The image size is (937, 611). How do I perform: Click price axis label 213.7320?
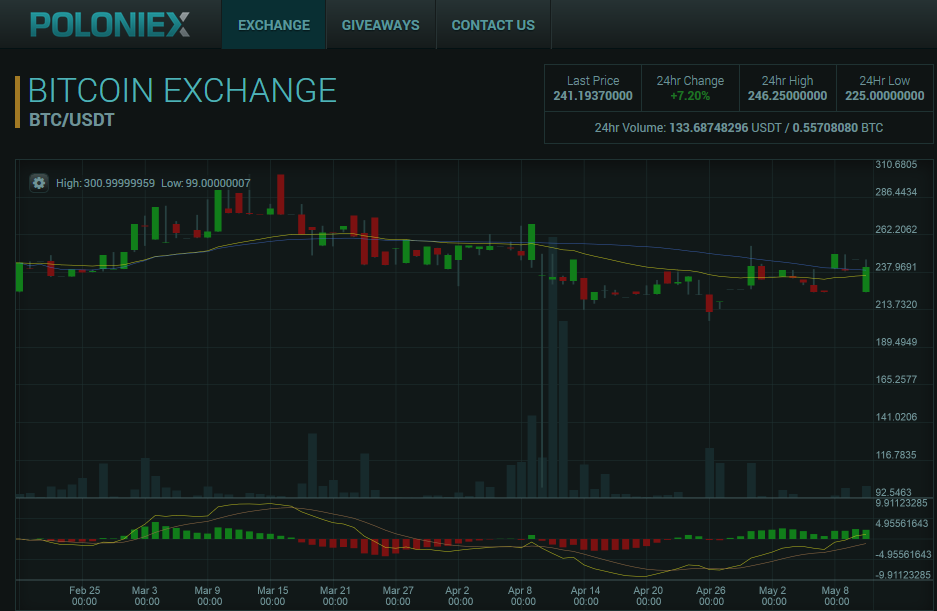coord(896,304)
